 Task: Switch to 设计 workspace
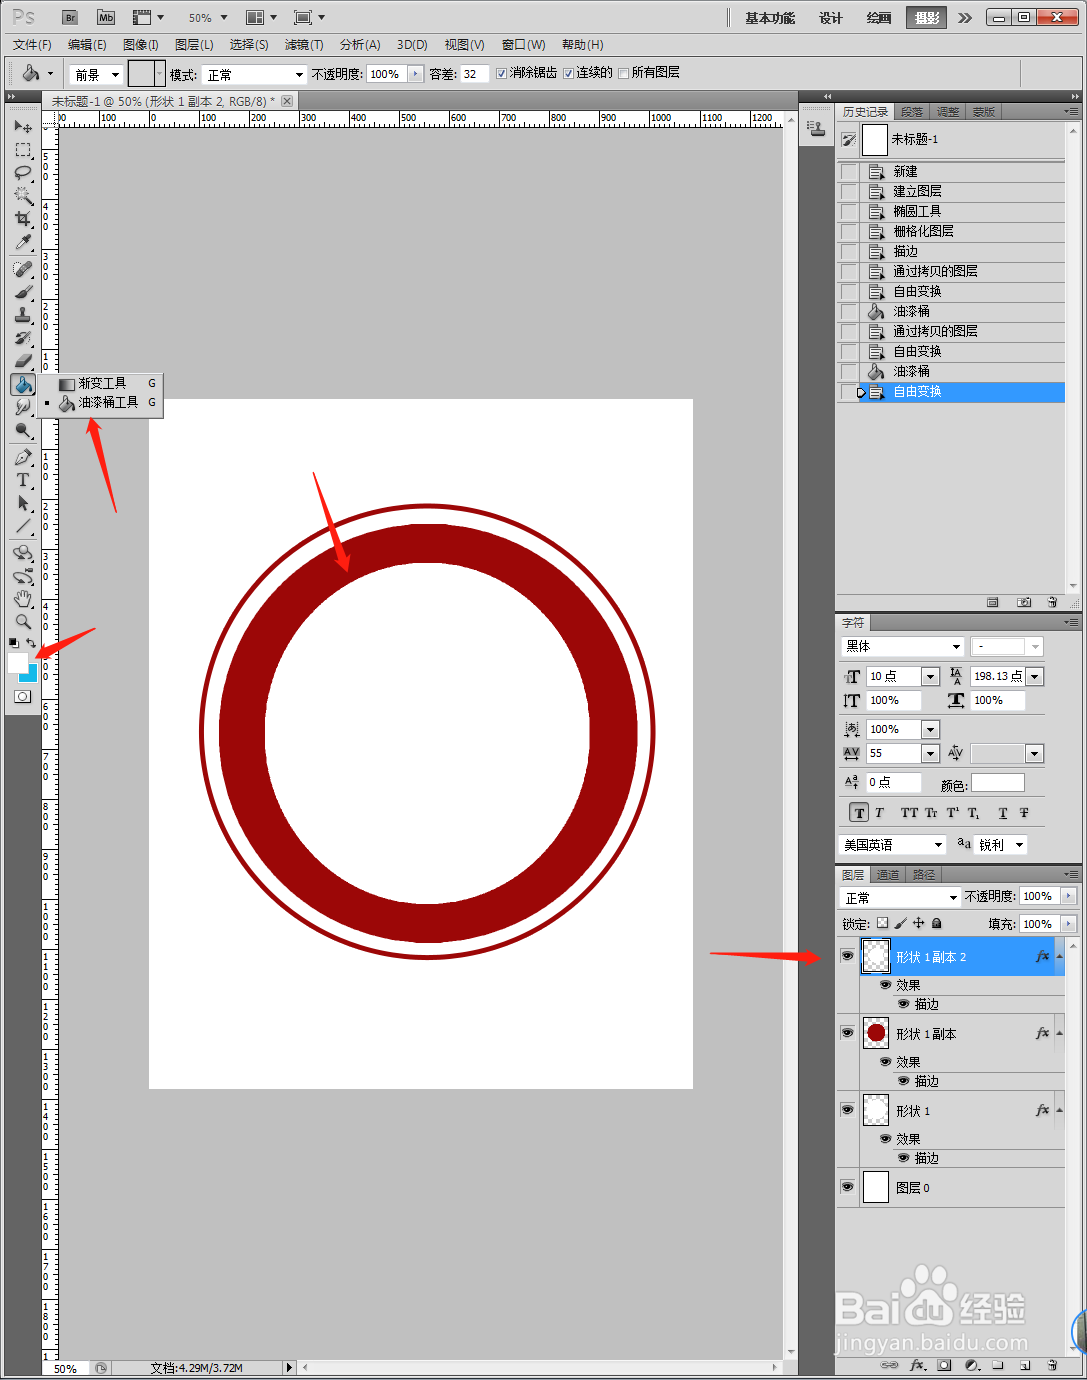pos(831,18)
